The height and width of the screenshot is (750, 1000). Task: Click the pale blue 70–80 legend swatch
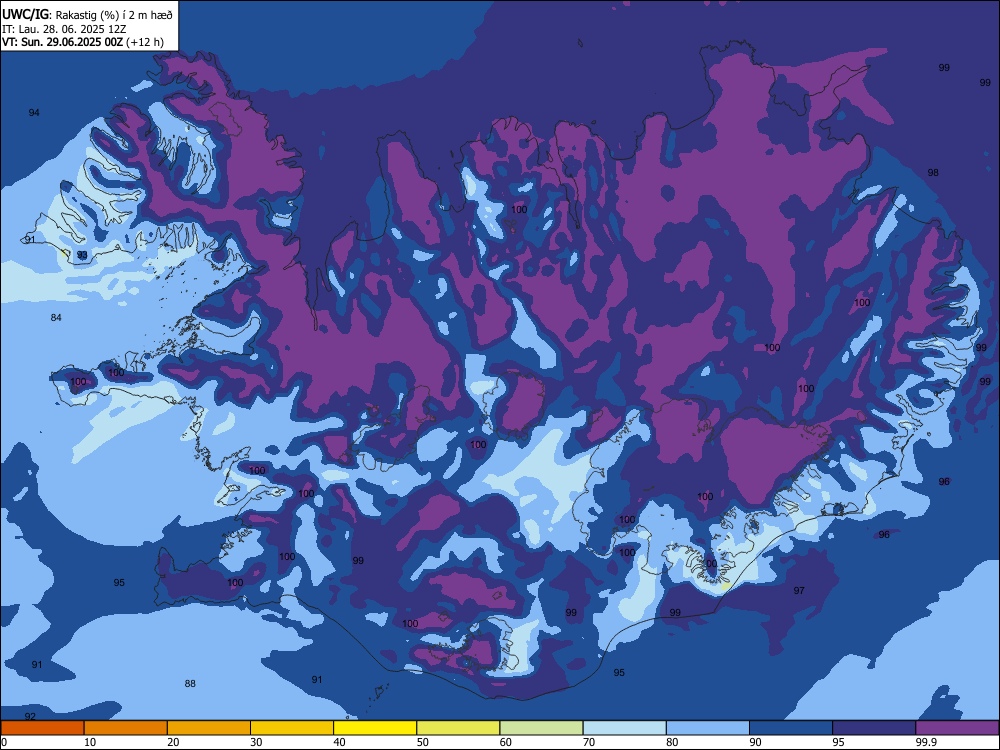click(625, 728)
